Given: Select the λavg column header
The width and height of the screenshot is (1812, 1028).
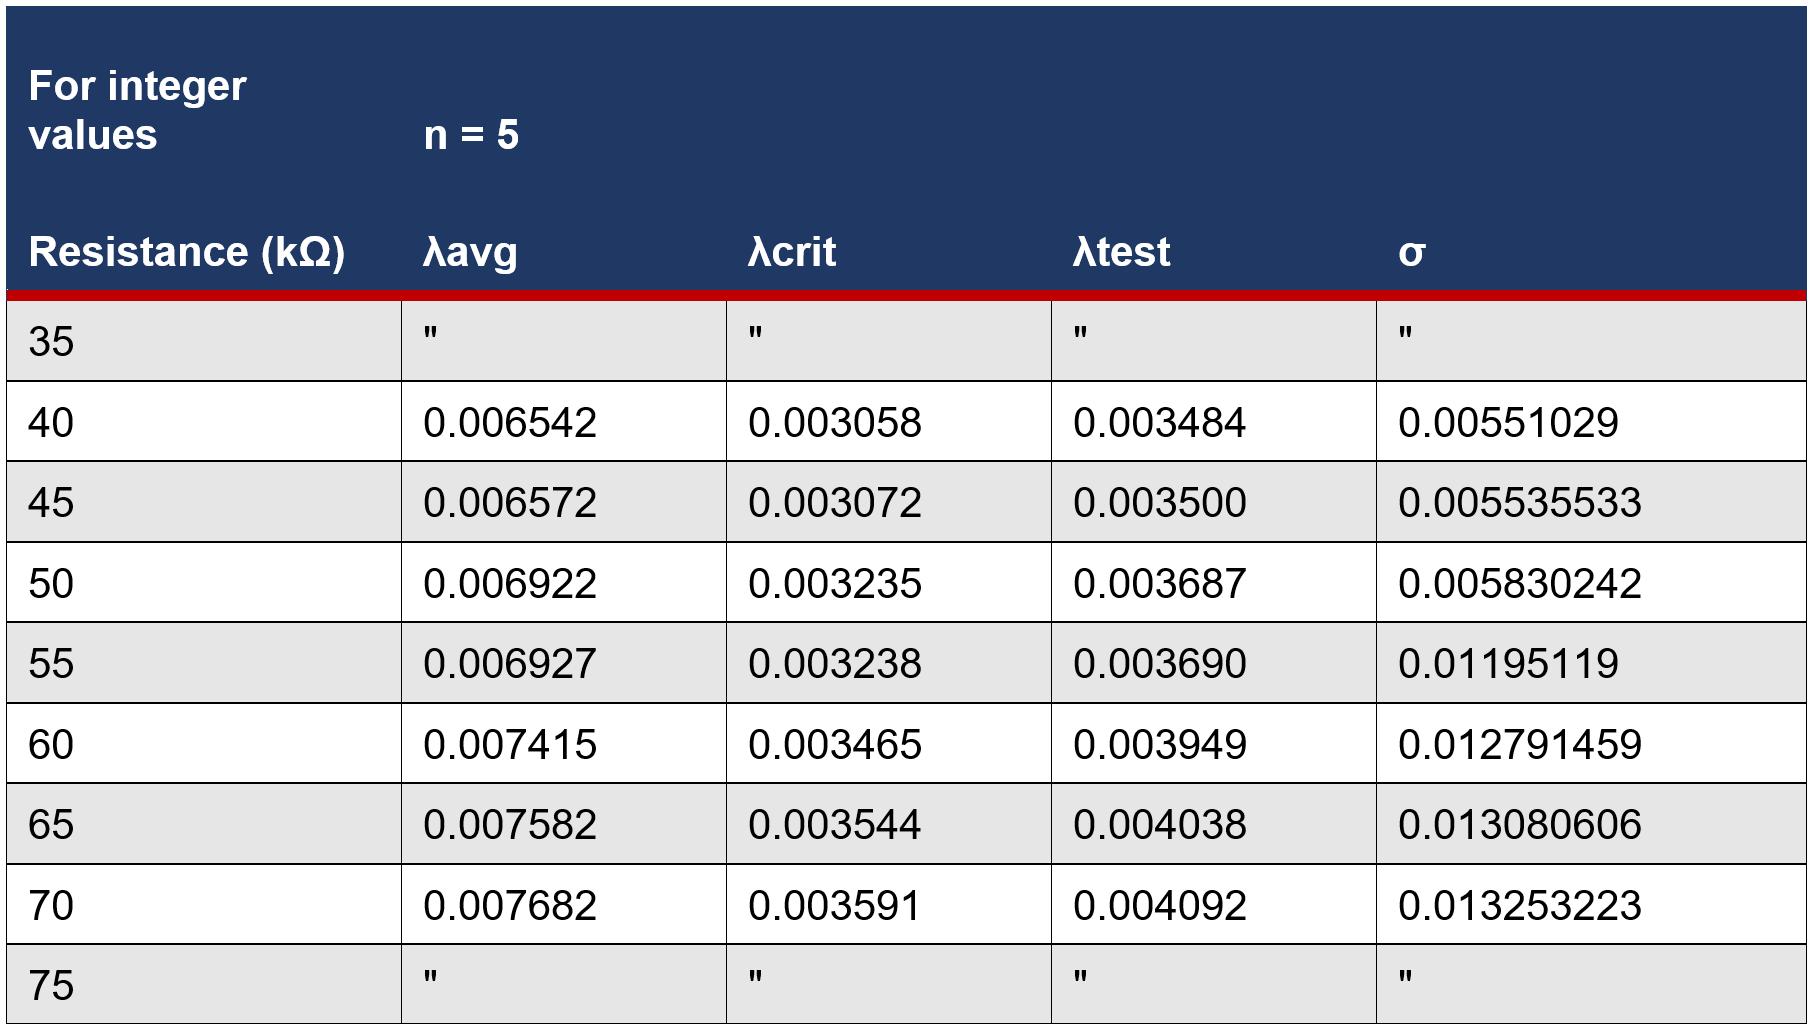Looking at the screenshot, I should pyautogui.click(x=470, y=252).
